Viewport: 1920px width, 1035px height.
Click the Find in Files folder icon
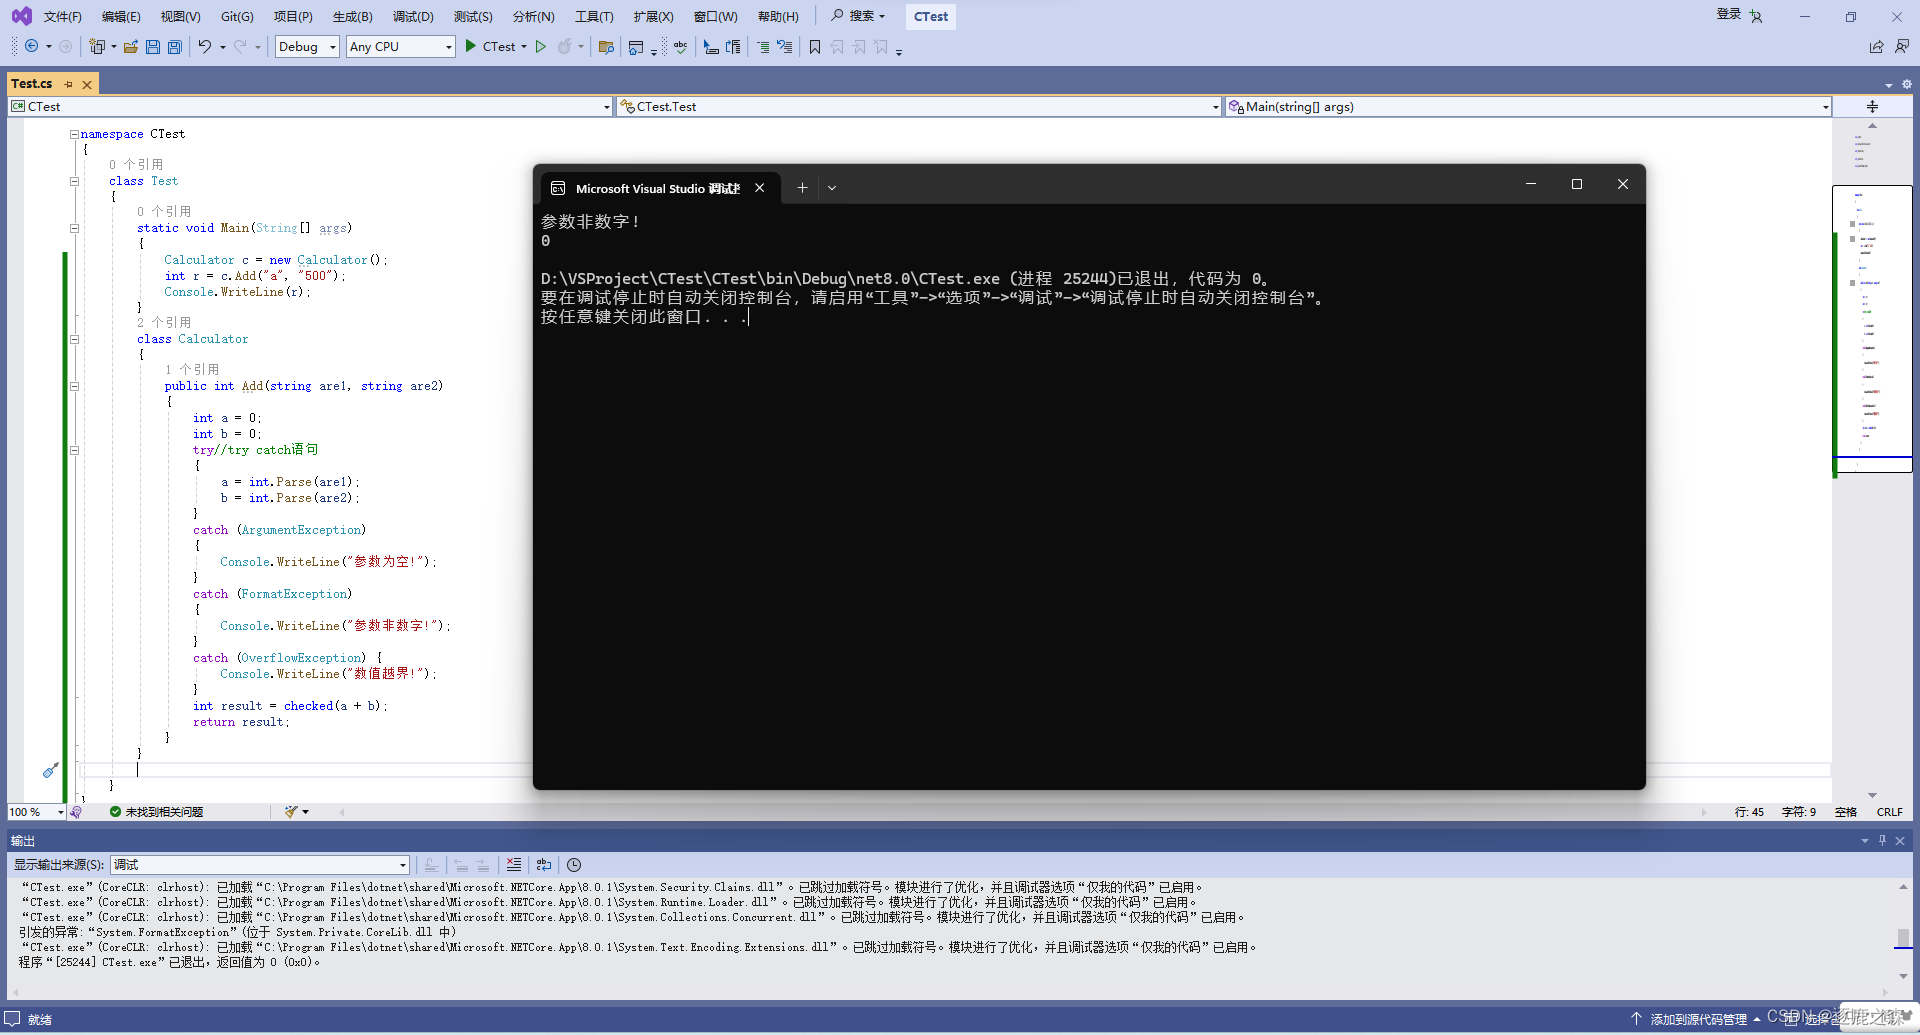(606, 47)
